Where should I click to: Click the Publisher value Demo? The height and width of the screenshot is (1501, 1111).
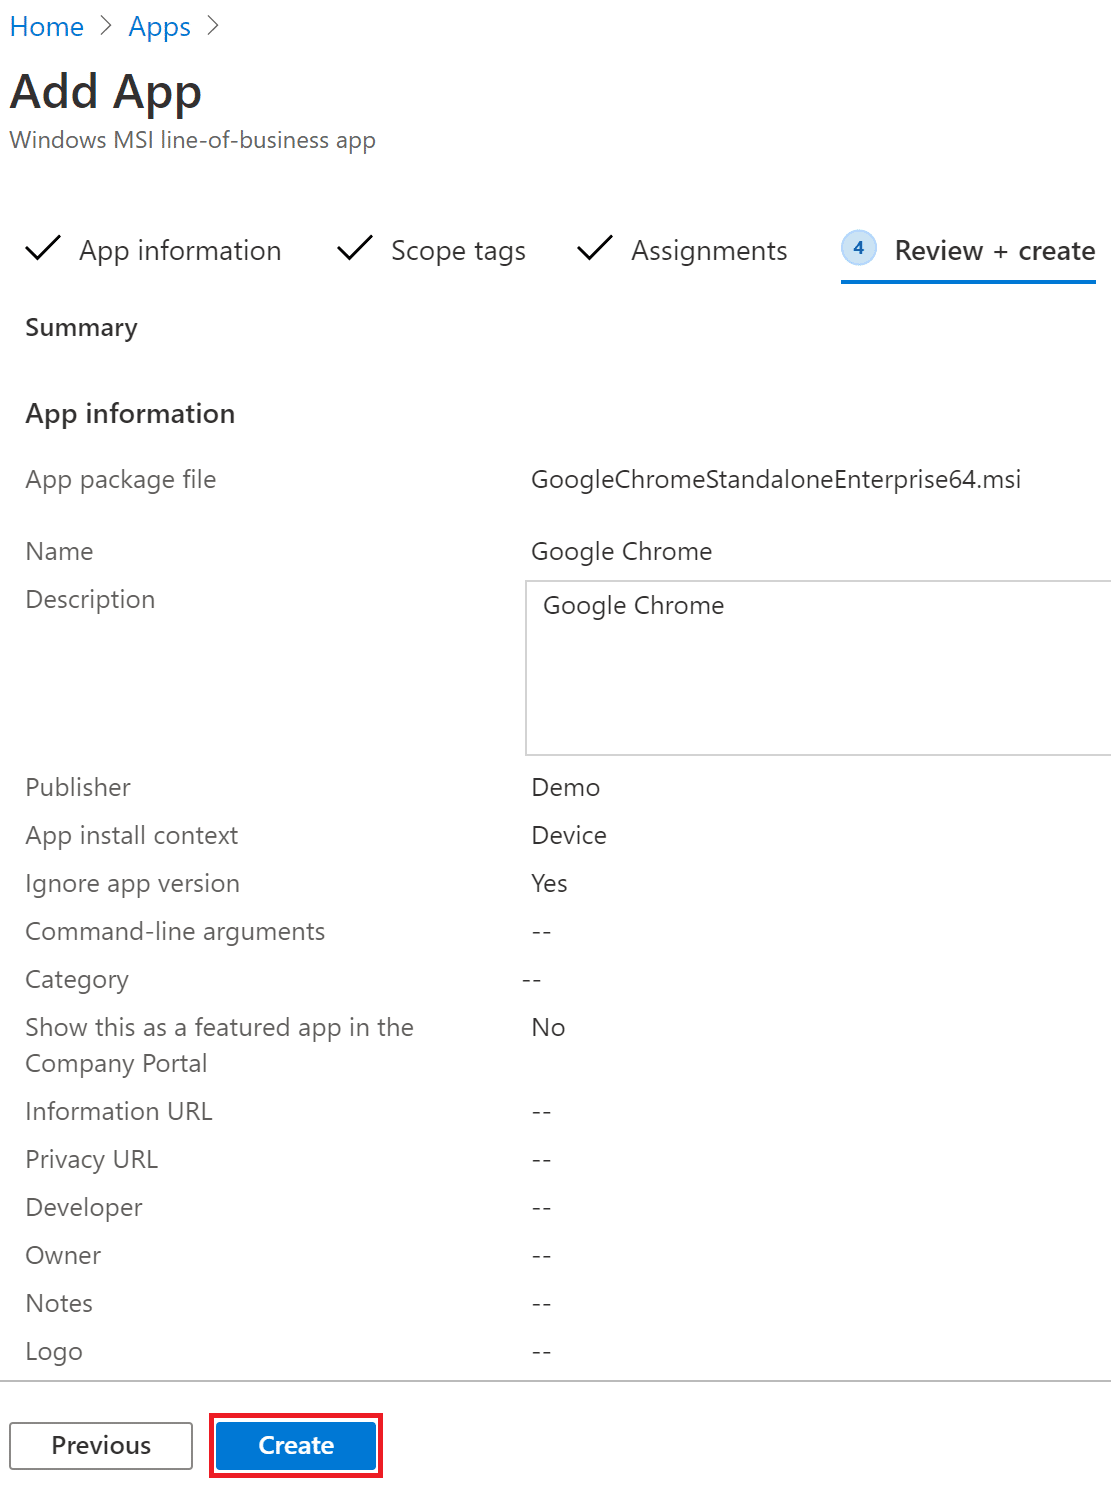566,787
